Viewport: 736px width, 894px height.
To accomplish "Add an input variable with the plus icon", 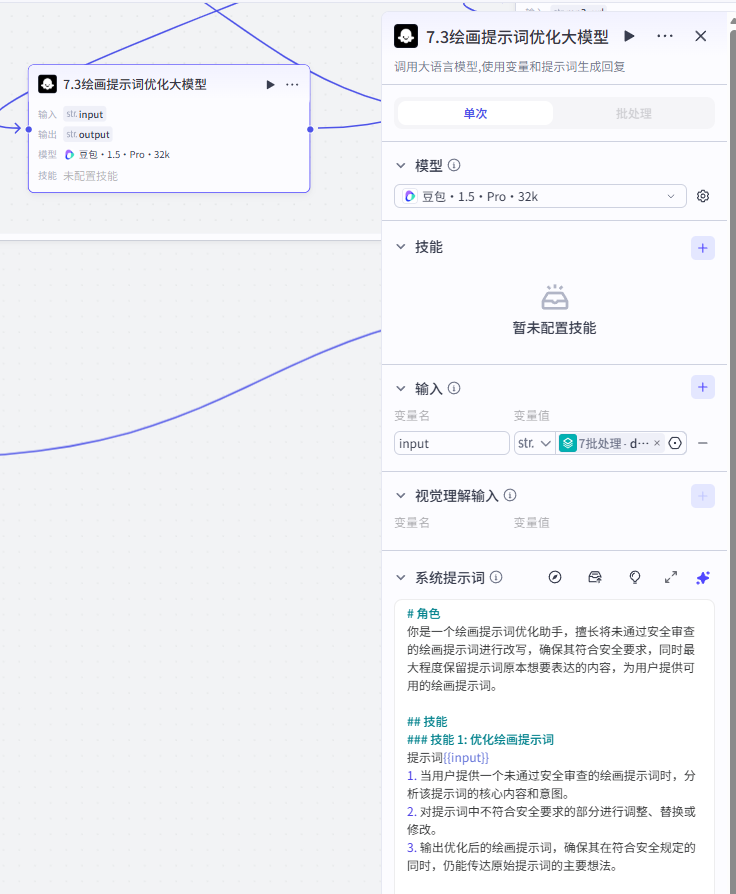I will pyautogui.click(x=702, y=388).
